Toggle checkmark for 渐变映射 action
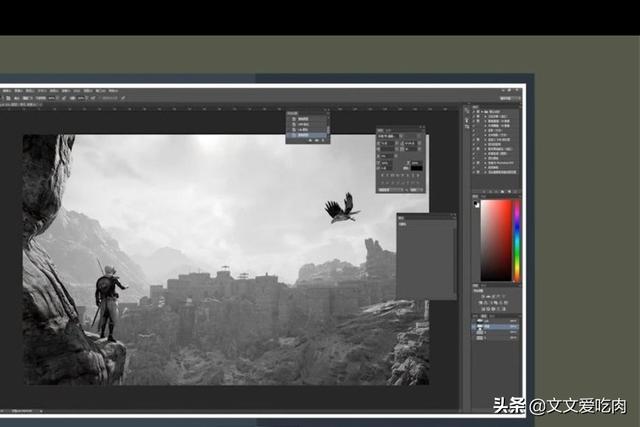The image size is (640, 427). [x=474, y=167]
